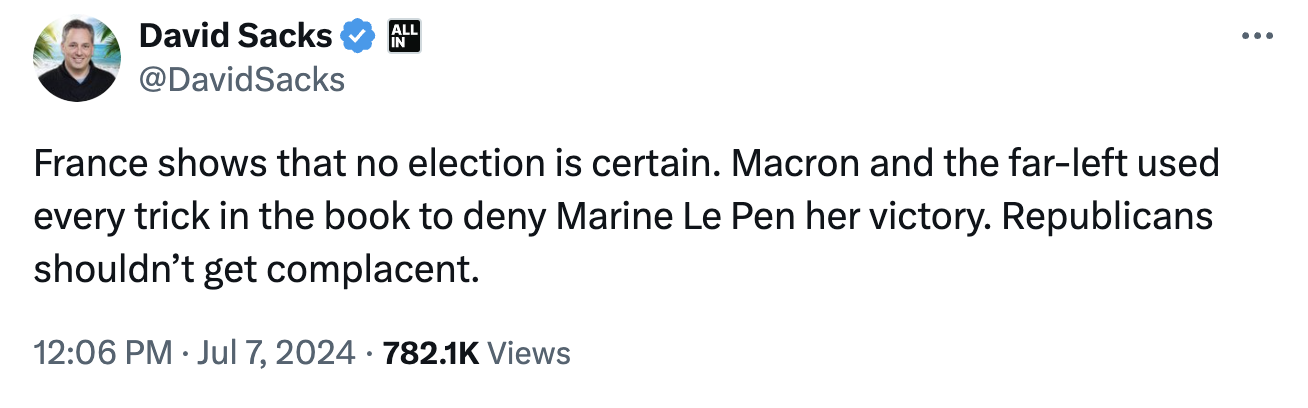This screenshot has width=1308, height=408.
Task: Open the @DavidSacks handle link
Action: [242, 79]
